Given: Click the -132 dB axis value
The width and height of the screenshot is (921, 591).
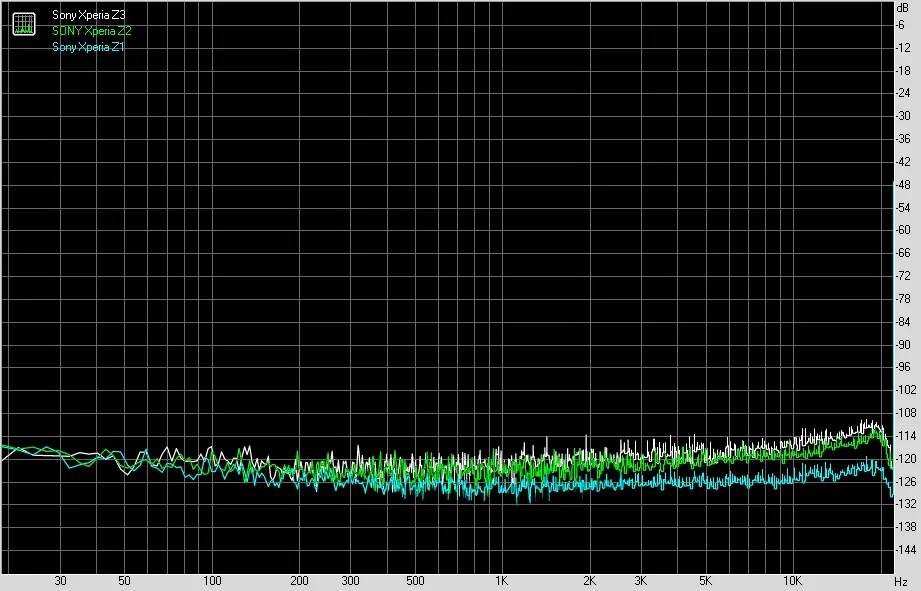Looking at the screenshot, I should 905,503.
